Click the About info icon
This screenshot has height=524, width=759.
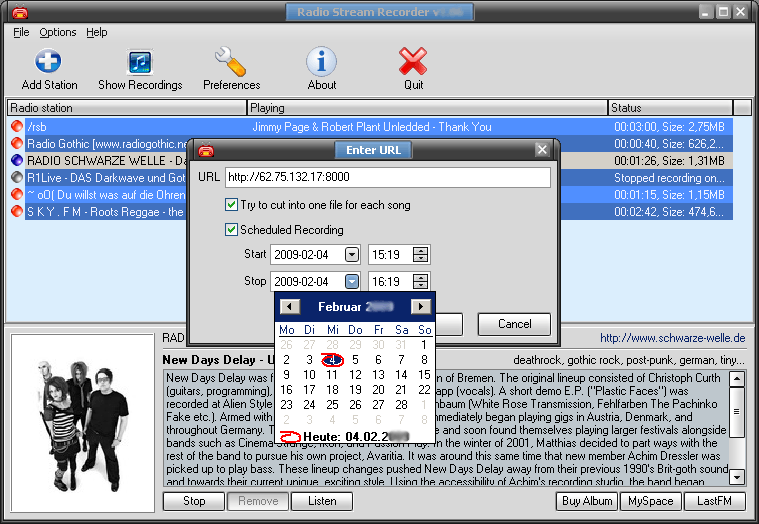[x=321, y=62]
